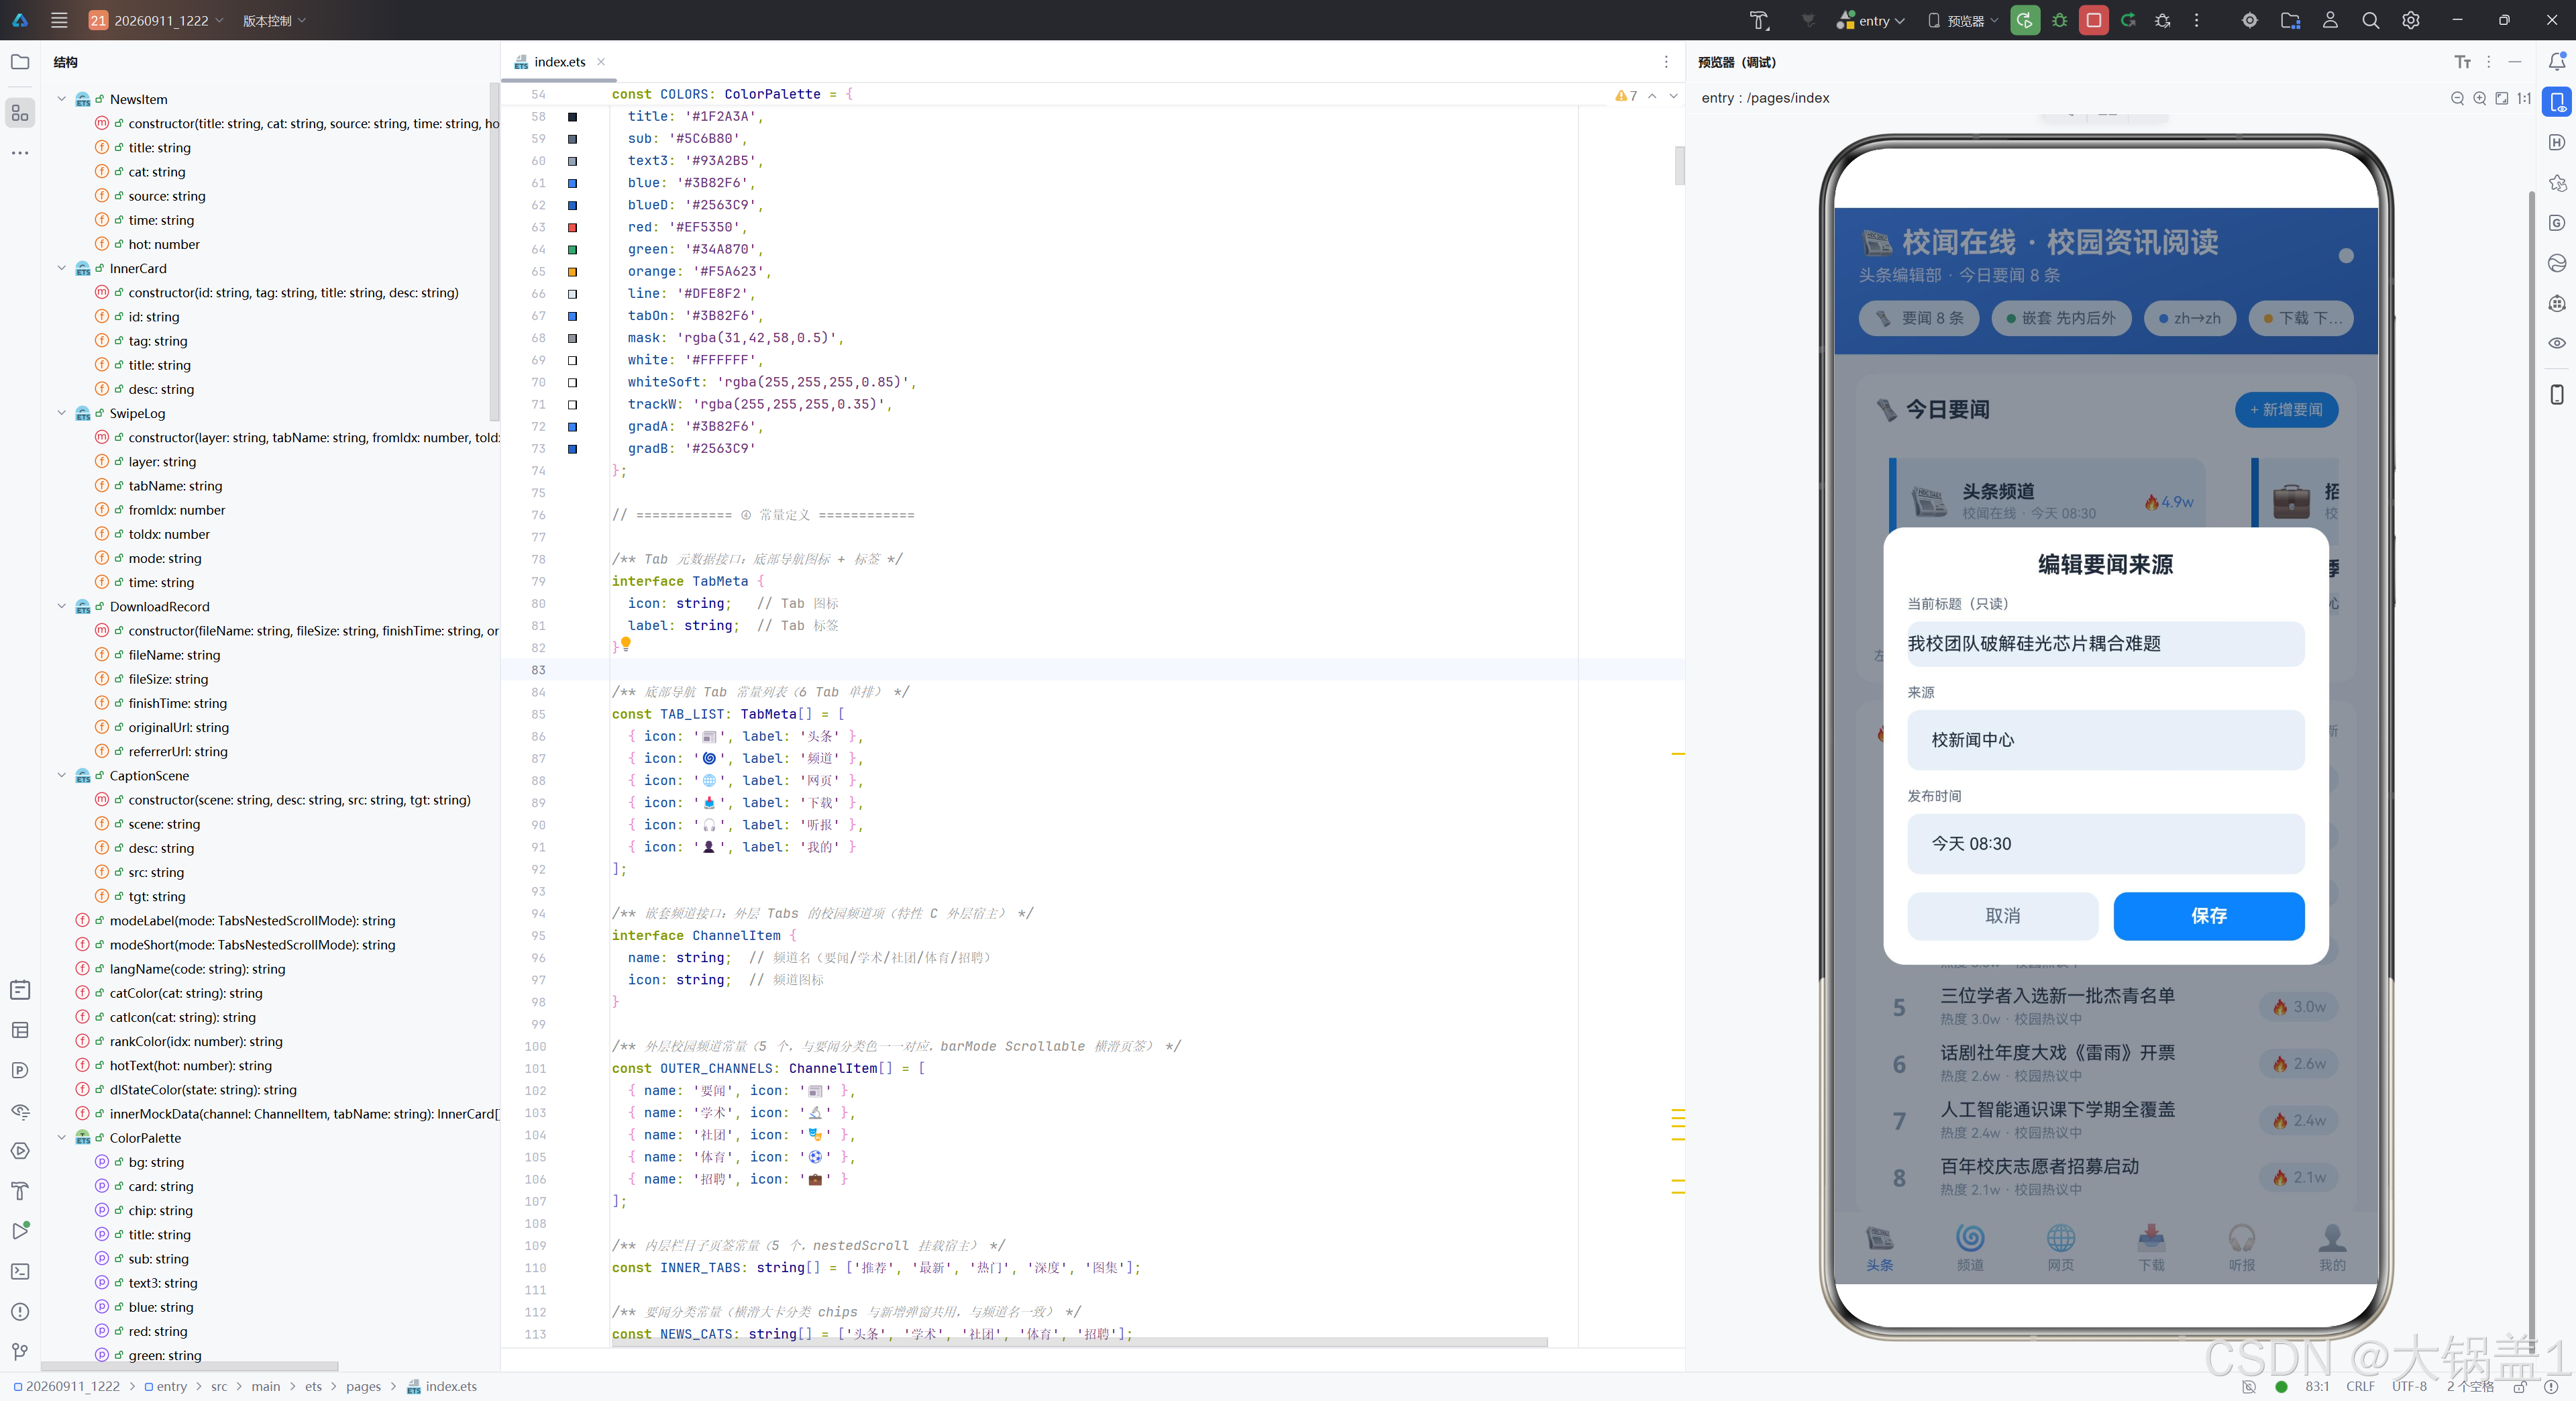Select the 频道 tab in the preview

(x=1970, y=1248)
